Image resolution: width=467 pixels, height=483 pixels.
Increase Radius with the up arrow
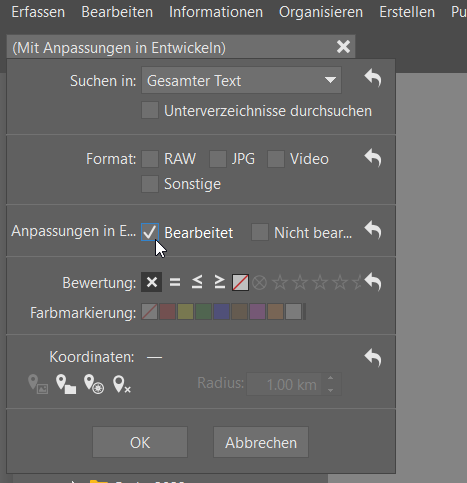(x=330, y=378)
